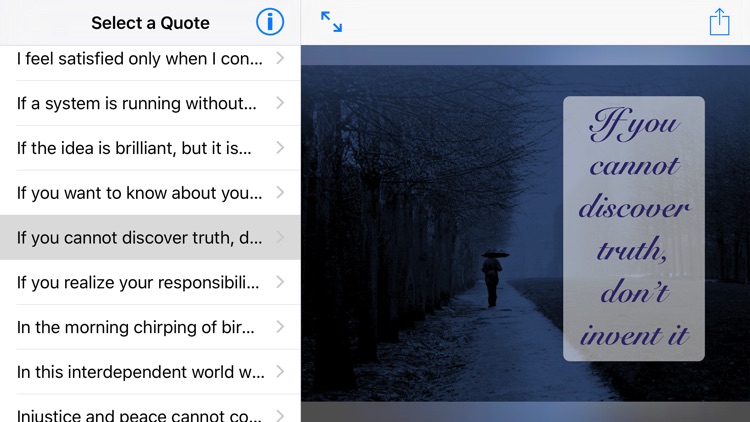Tap chevron on 'If the idea is brilliant' row

(280, 148)
